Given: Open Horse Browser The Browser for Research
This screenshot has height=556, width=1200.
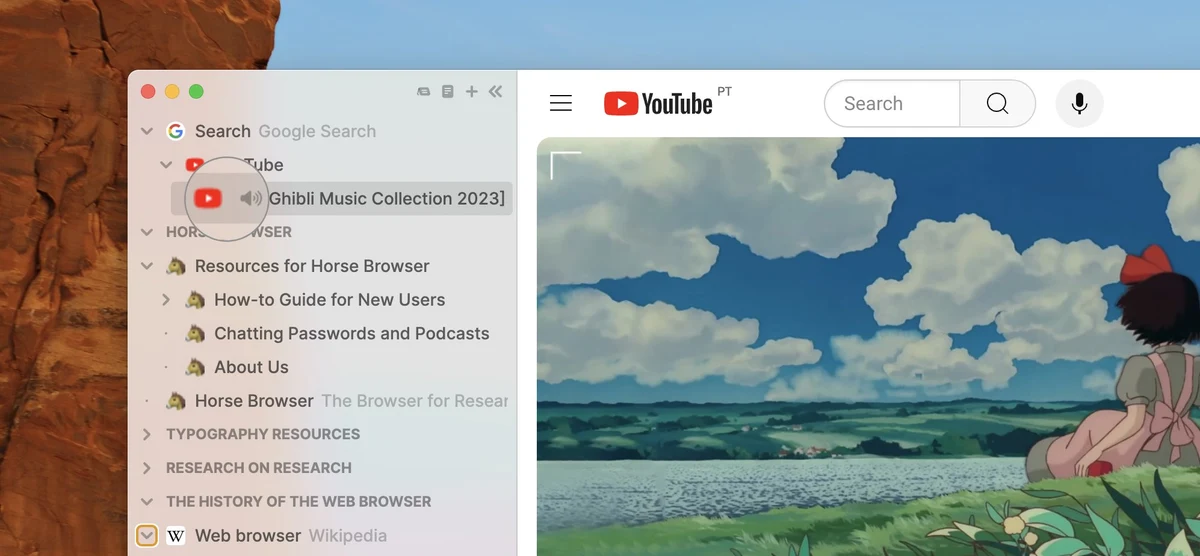Looking at the screenshot, I should 352,401.
